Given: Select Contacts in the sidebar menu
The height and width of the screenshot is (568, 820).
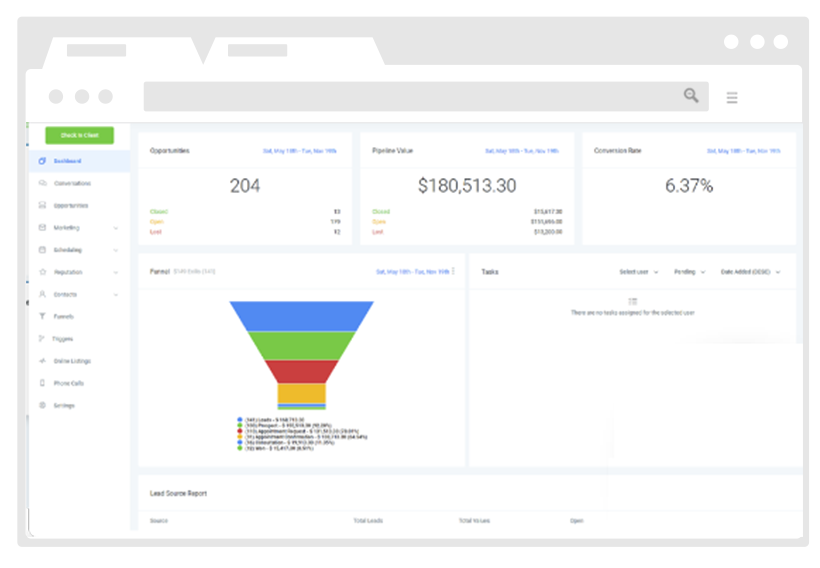Looking at the screenshot, I should click(66, 295).
